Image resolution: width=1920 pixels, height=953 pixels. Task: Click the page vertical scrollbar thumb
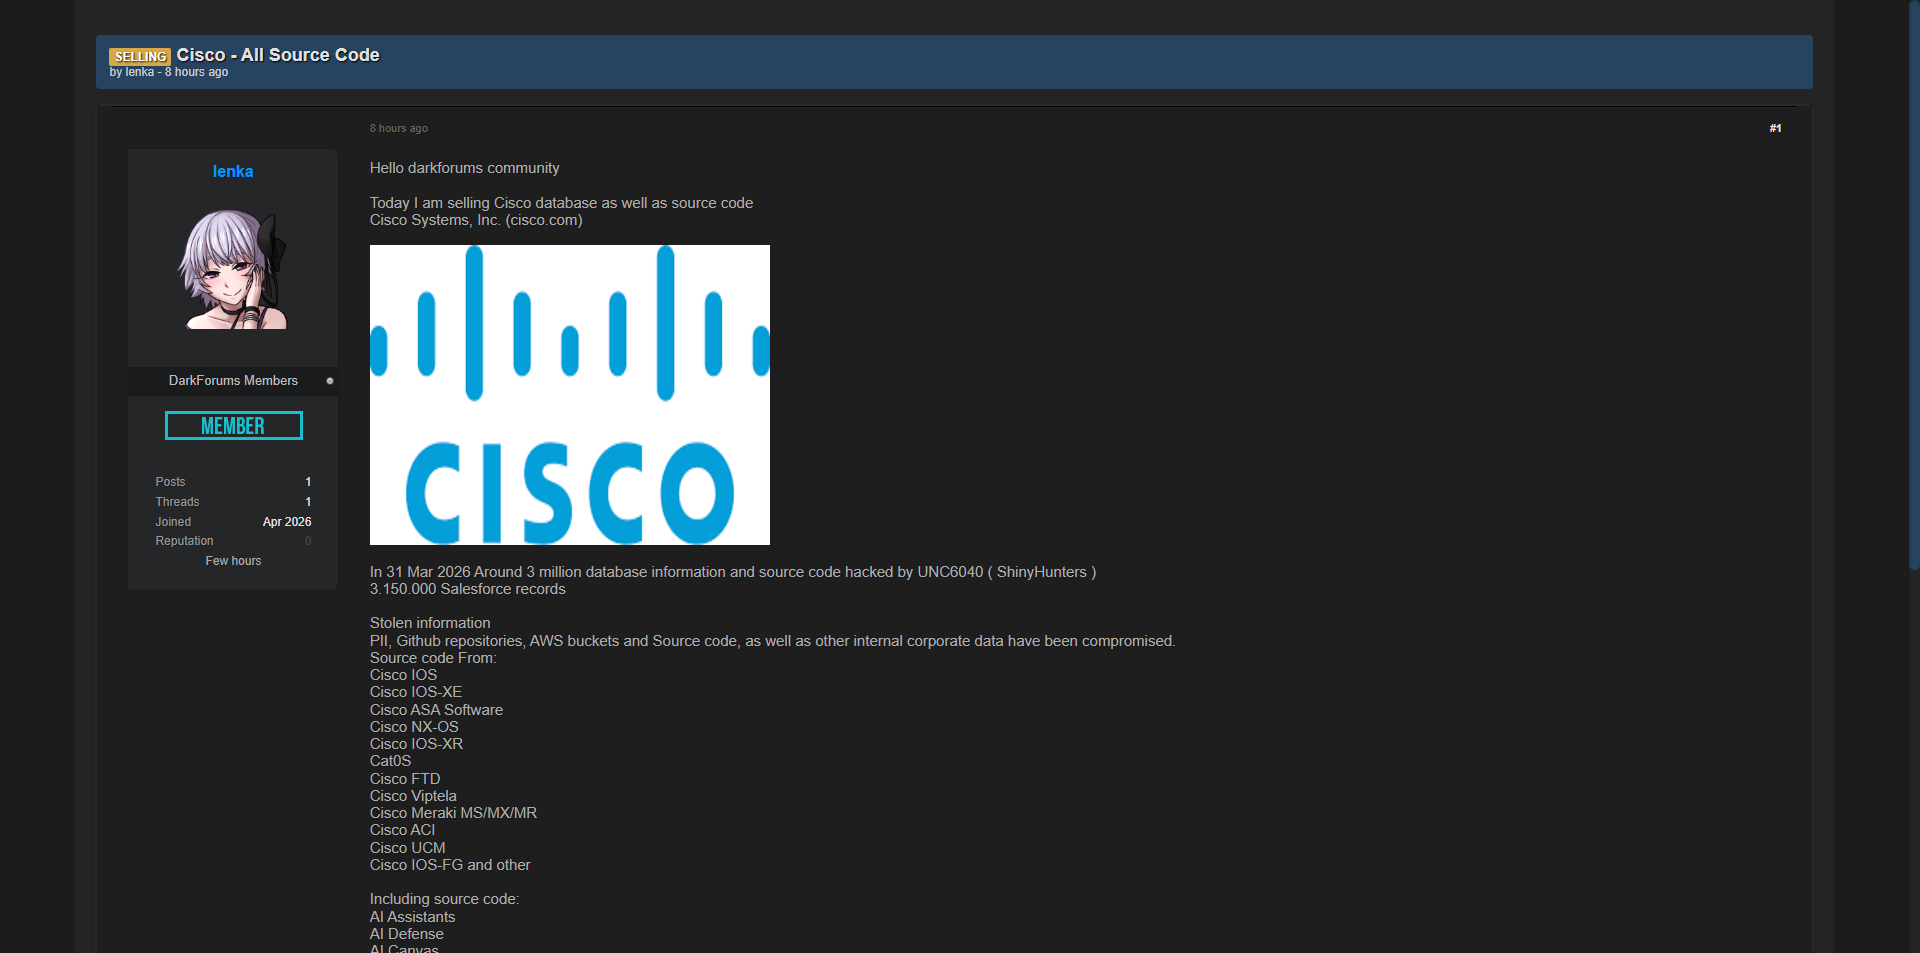(1913, 285)
